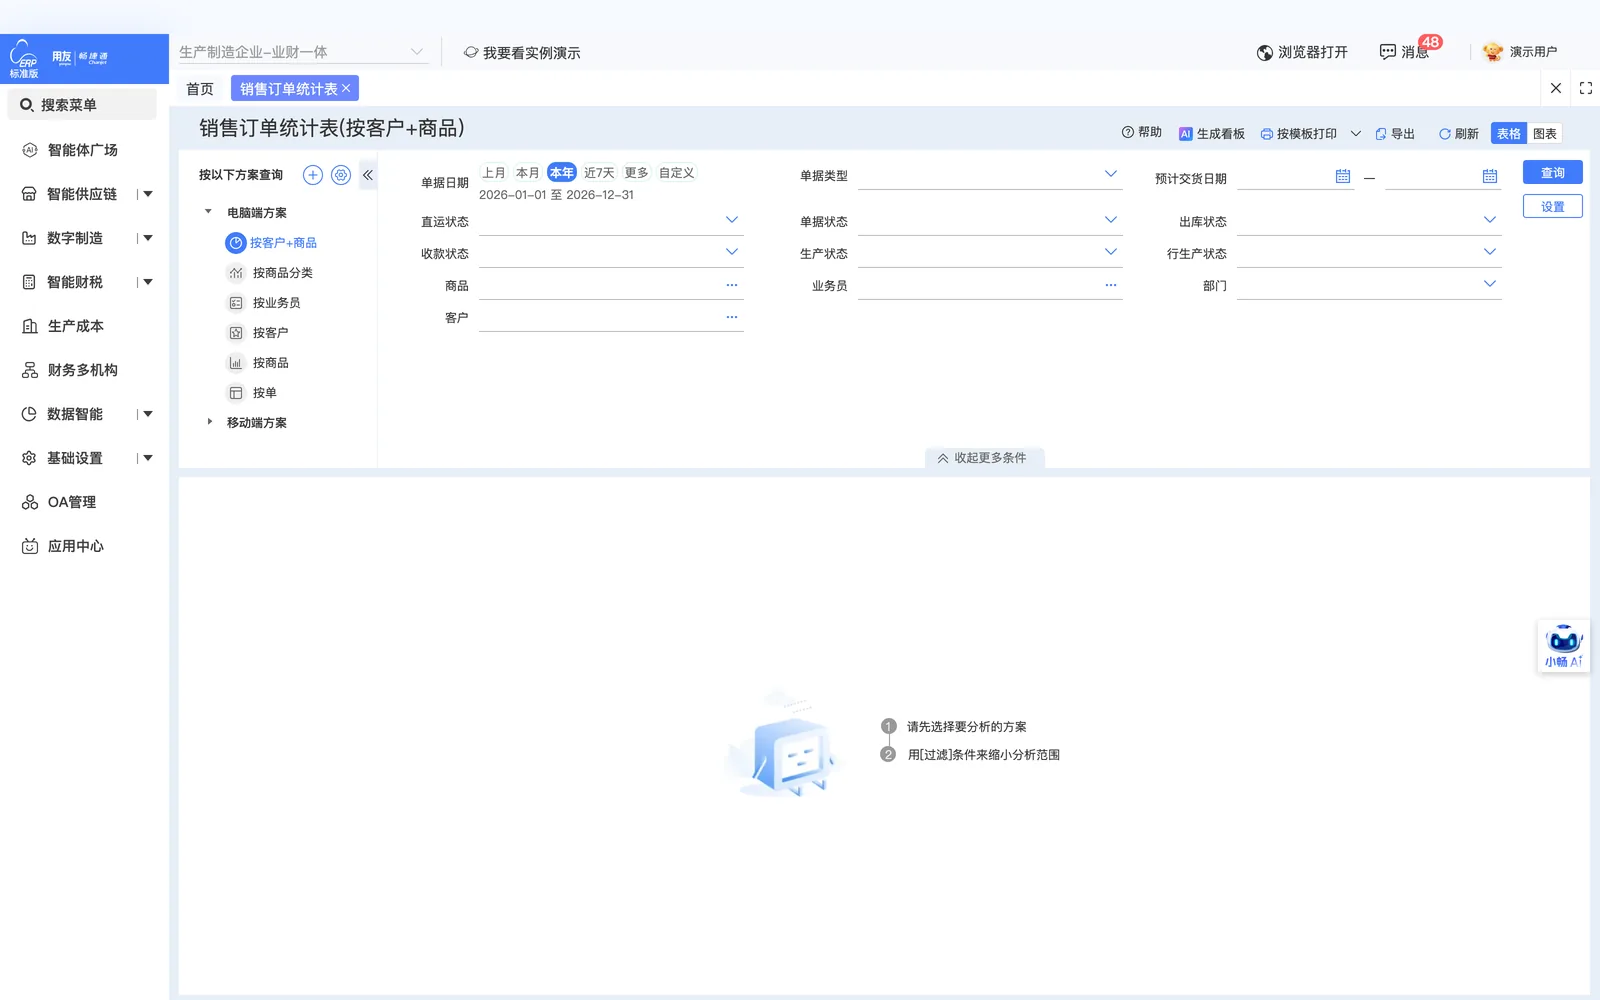The image size is (1600, 1000).
Task: Click the 客户 lookup ellipsis icon
Action: [732, 317]
